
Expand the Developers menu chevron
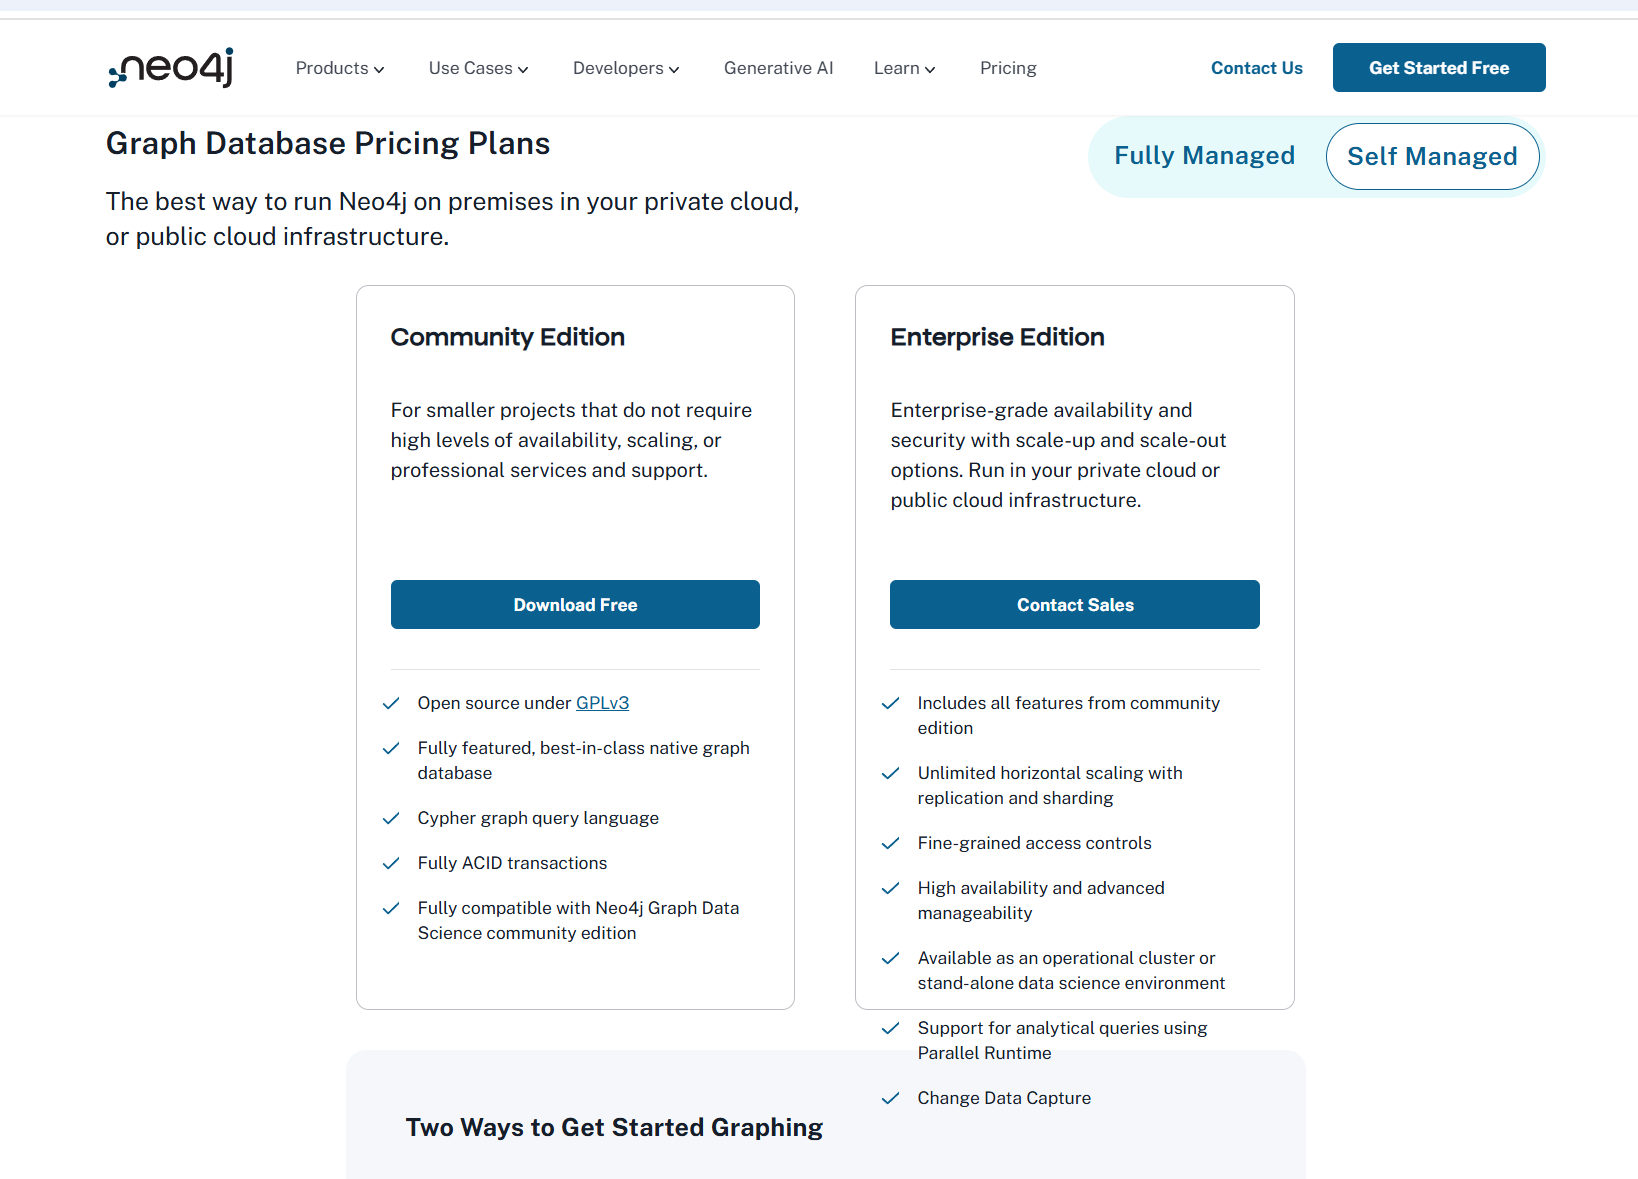click(x=674, y=69)
